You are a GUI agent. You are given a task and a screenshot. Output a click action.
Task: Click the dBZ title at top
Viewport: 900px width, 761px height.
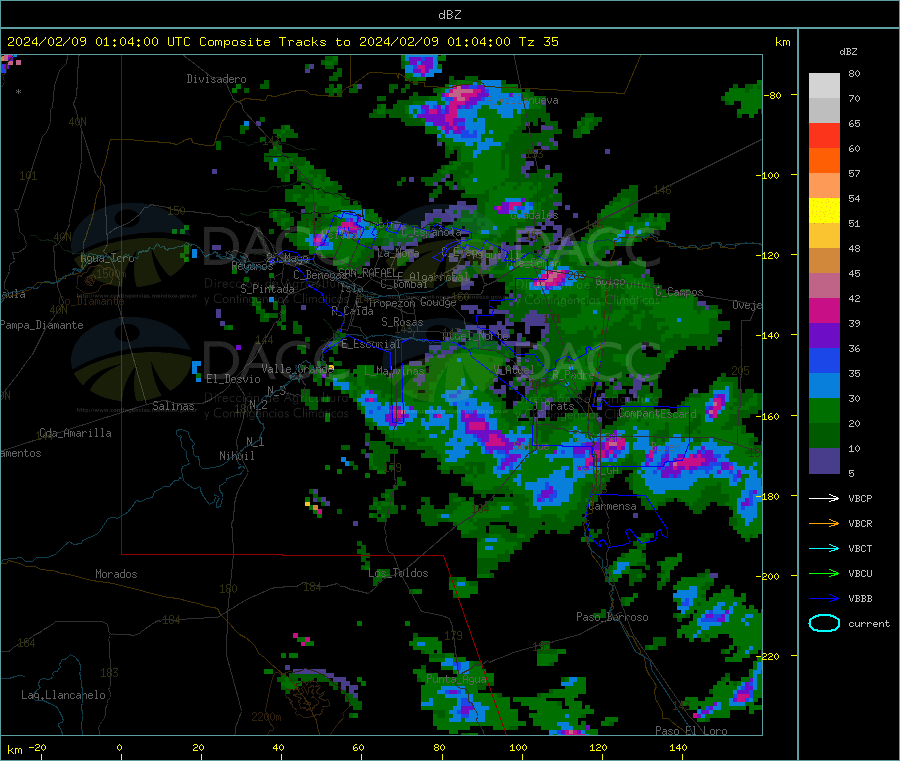(449, 15)
